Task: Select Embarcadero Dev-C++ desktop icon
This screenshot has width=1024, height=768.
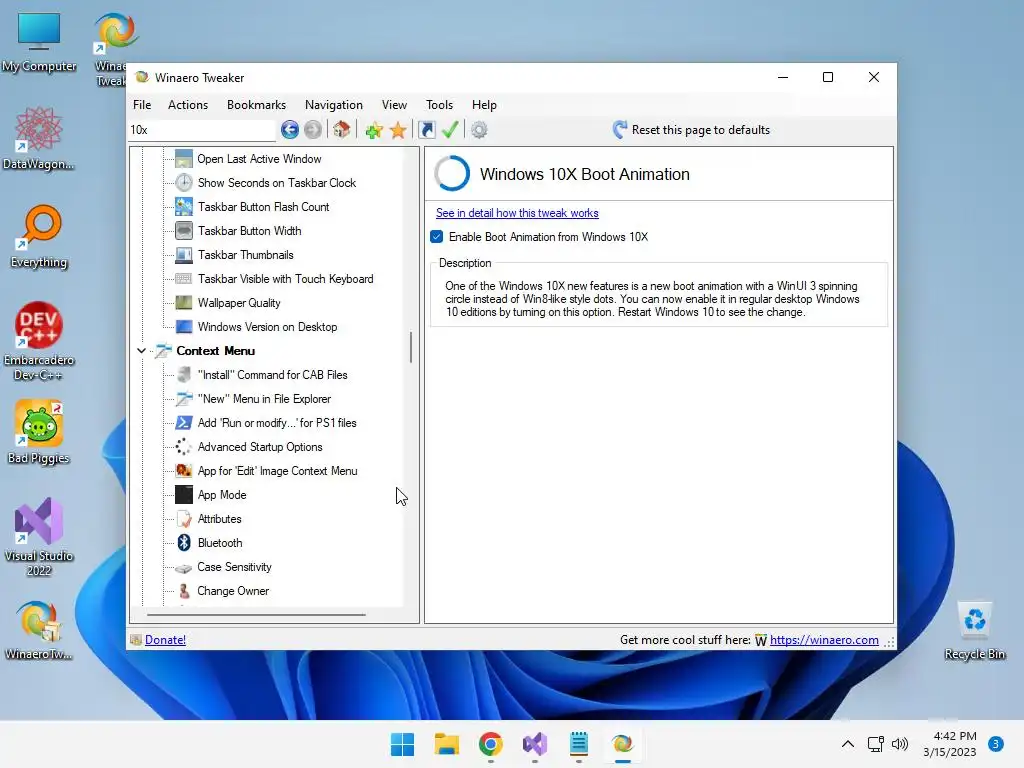Action: tap(39, 341)
